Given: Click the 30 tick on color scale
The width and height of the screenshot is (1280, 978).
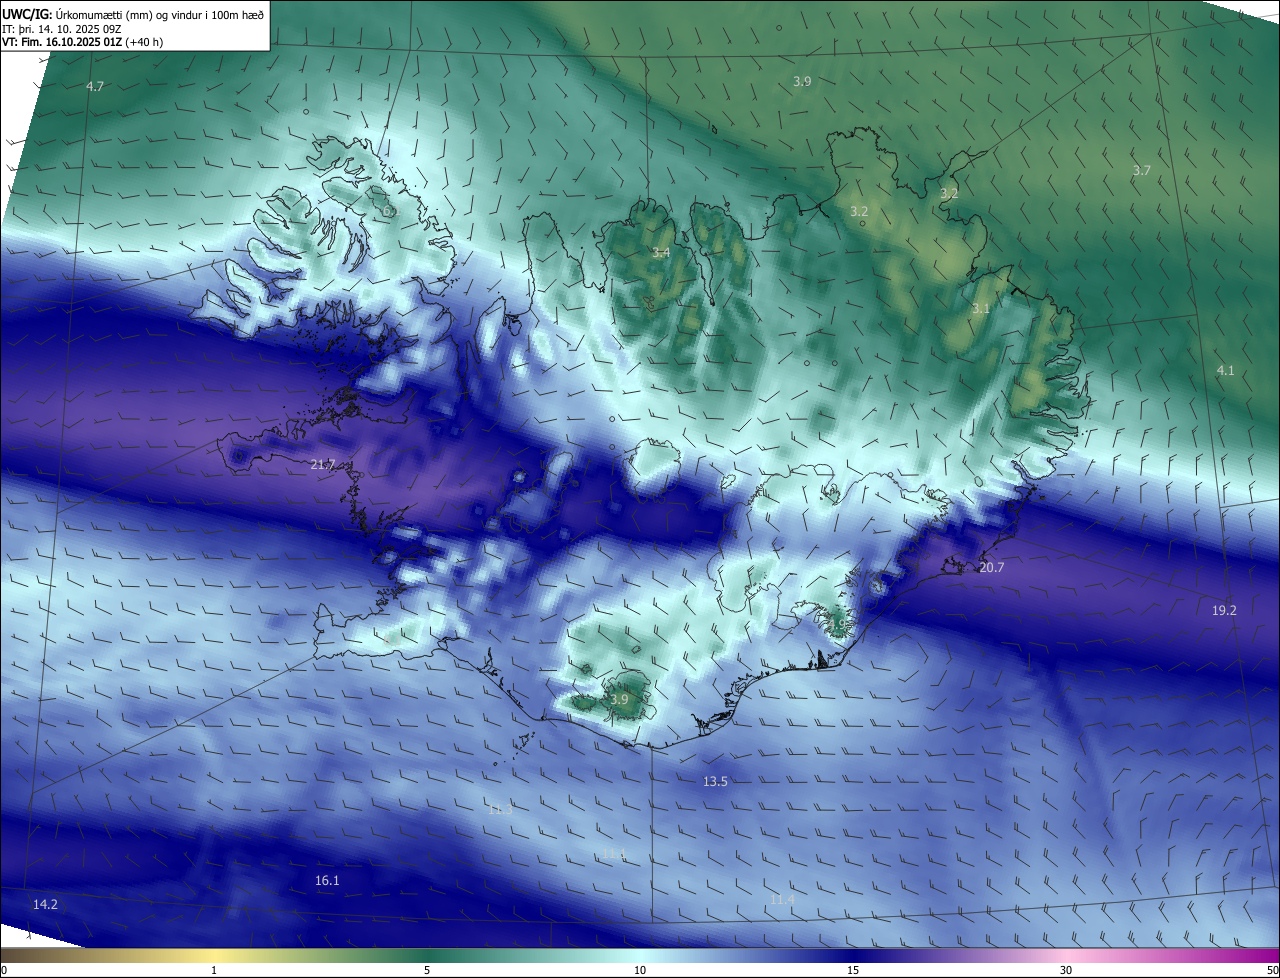Looking at the screenshot, I should [x=1066, y=970].
